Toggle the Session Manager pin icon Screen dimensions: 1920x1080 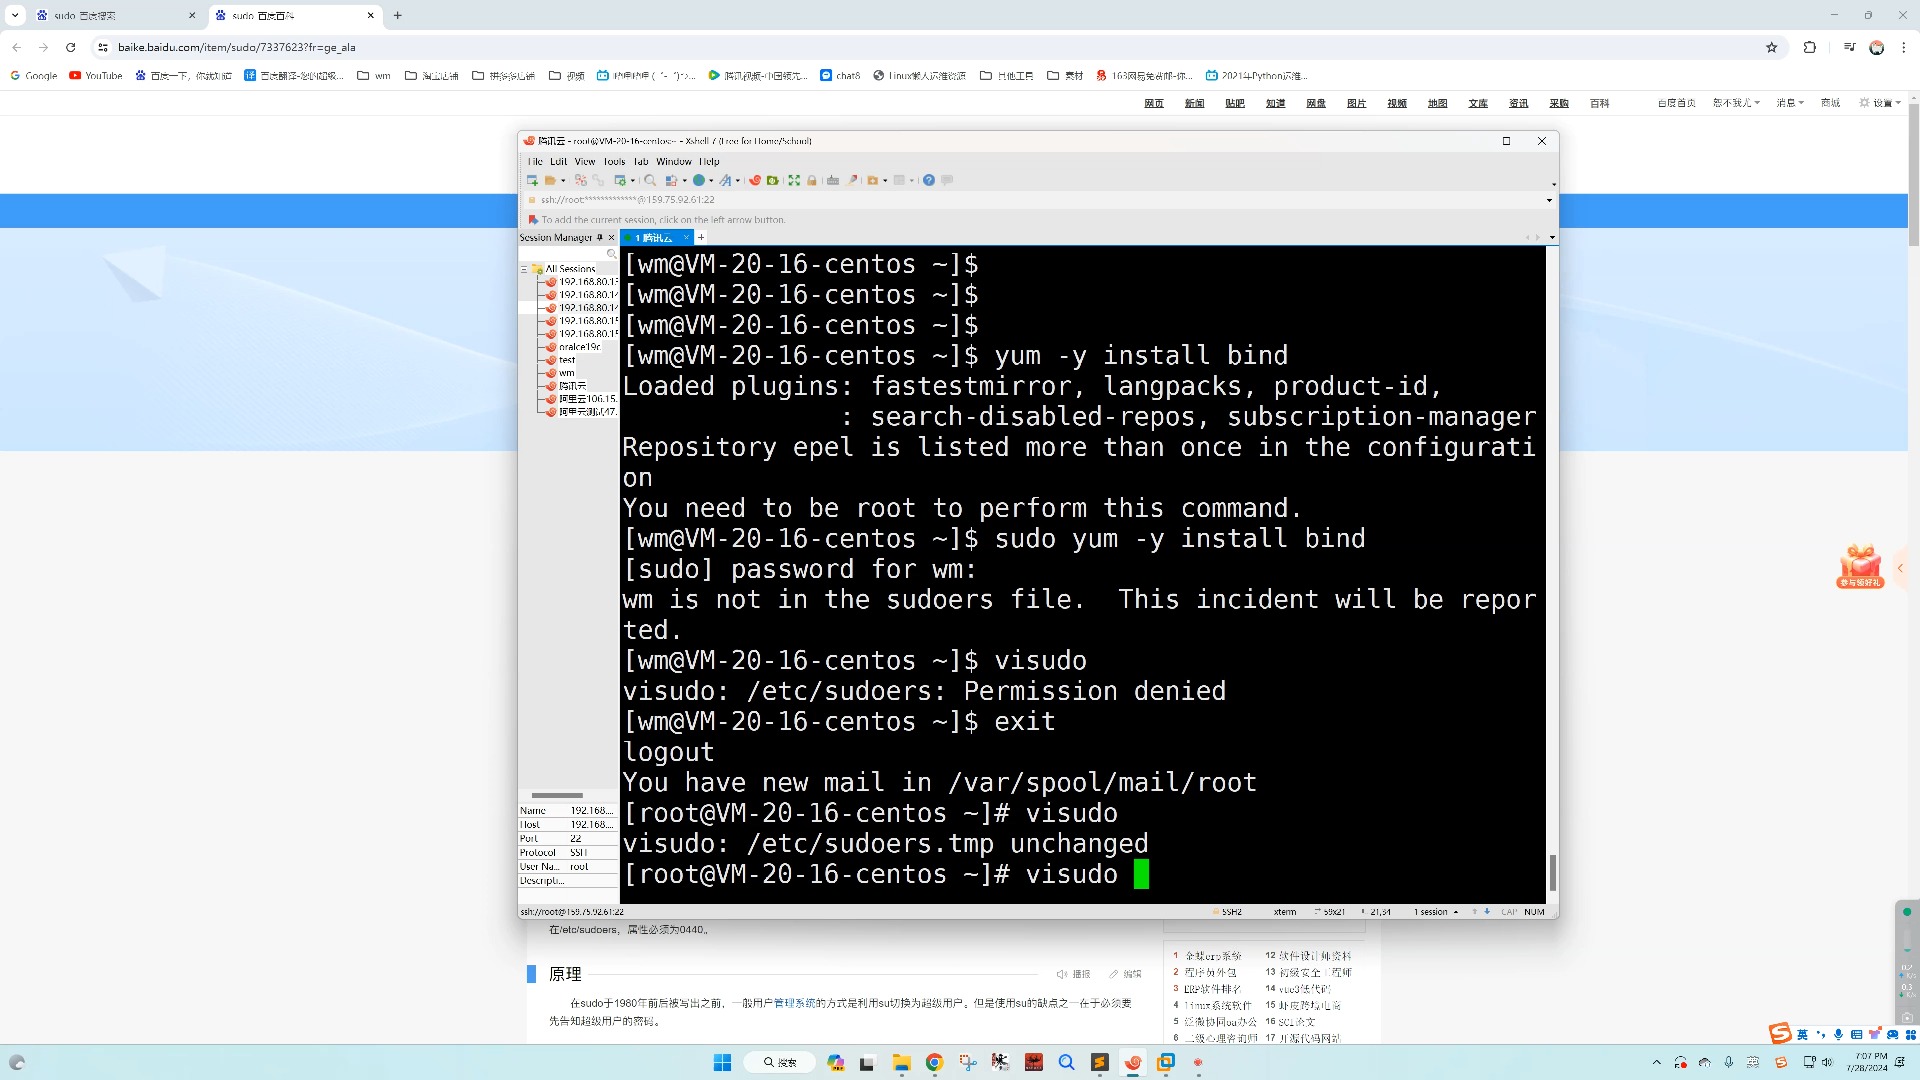599,238
